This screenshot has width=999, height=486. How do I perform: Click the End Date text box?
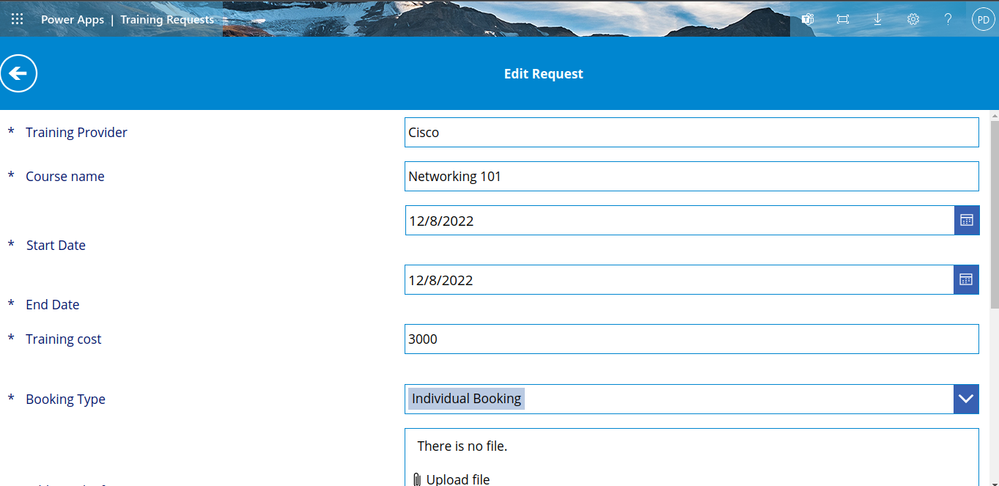[679, 280]
